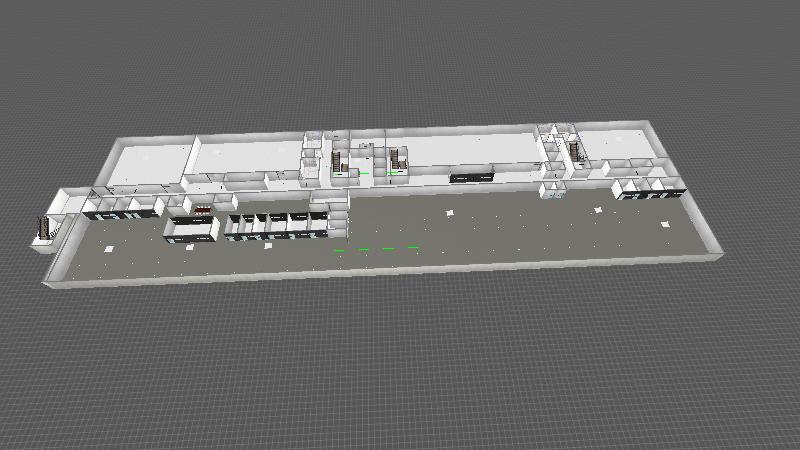Click the red object inside the small room

pos(203,210)
